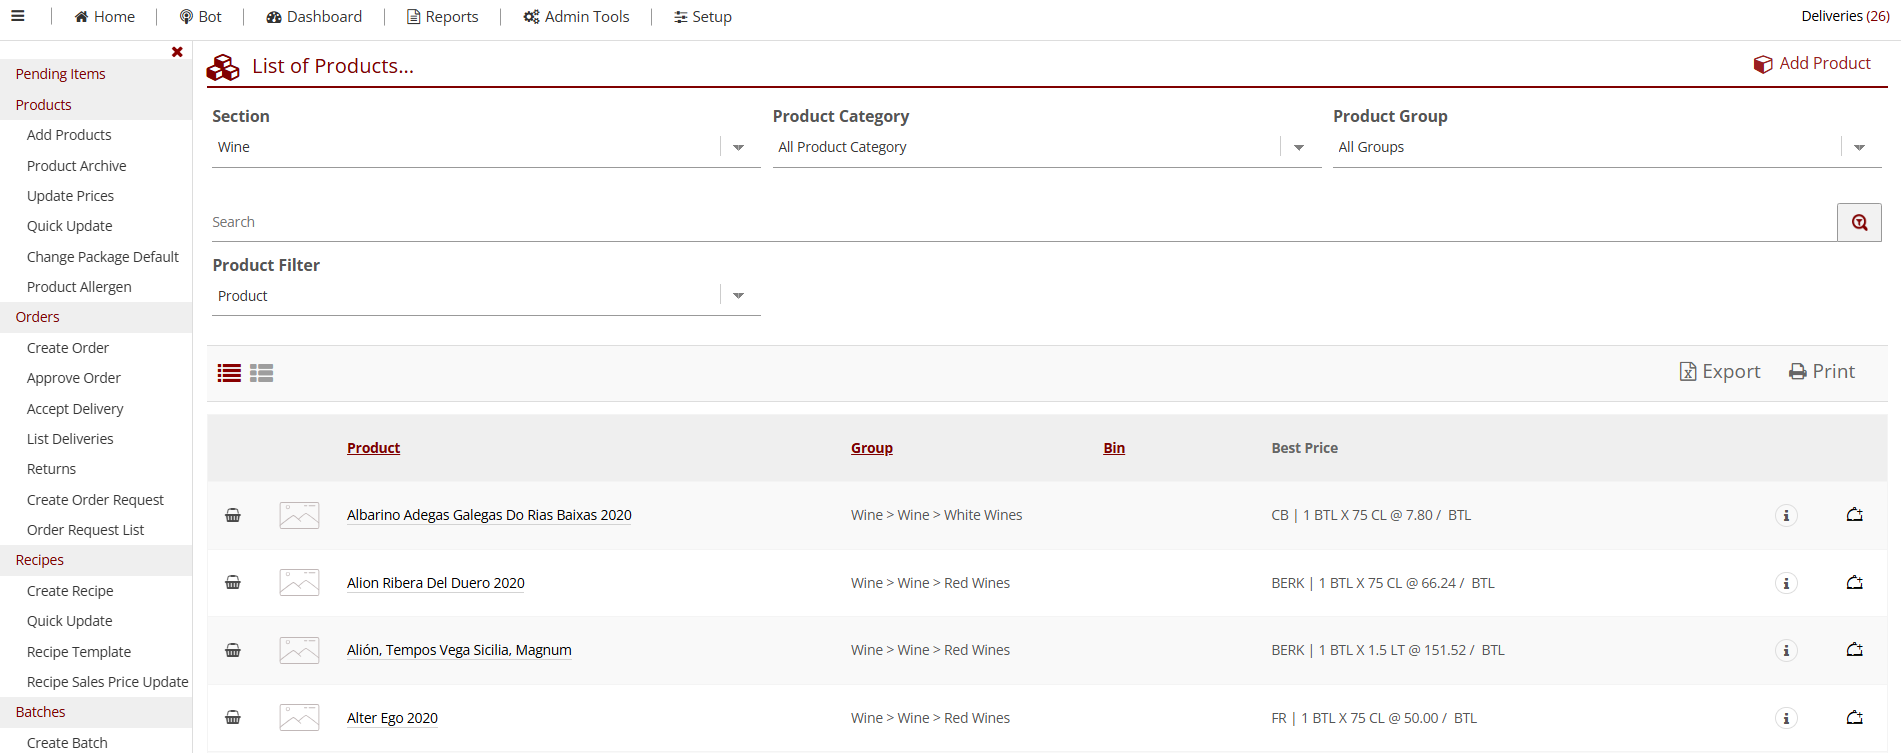The height and width of the screenshot is (753, 1901).
Task: Expand the Section dropdown
Action: (x=738, y=147)
